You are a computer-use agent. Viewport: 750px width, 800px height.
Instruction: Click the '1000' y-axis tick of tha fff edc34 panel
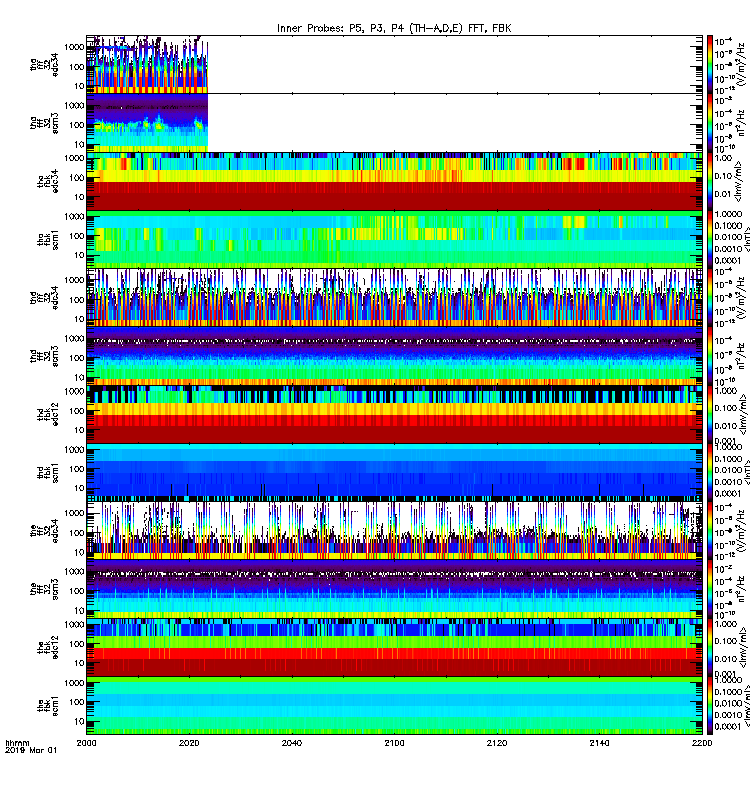[x=74, y=47]
